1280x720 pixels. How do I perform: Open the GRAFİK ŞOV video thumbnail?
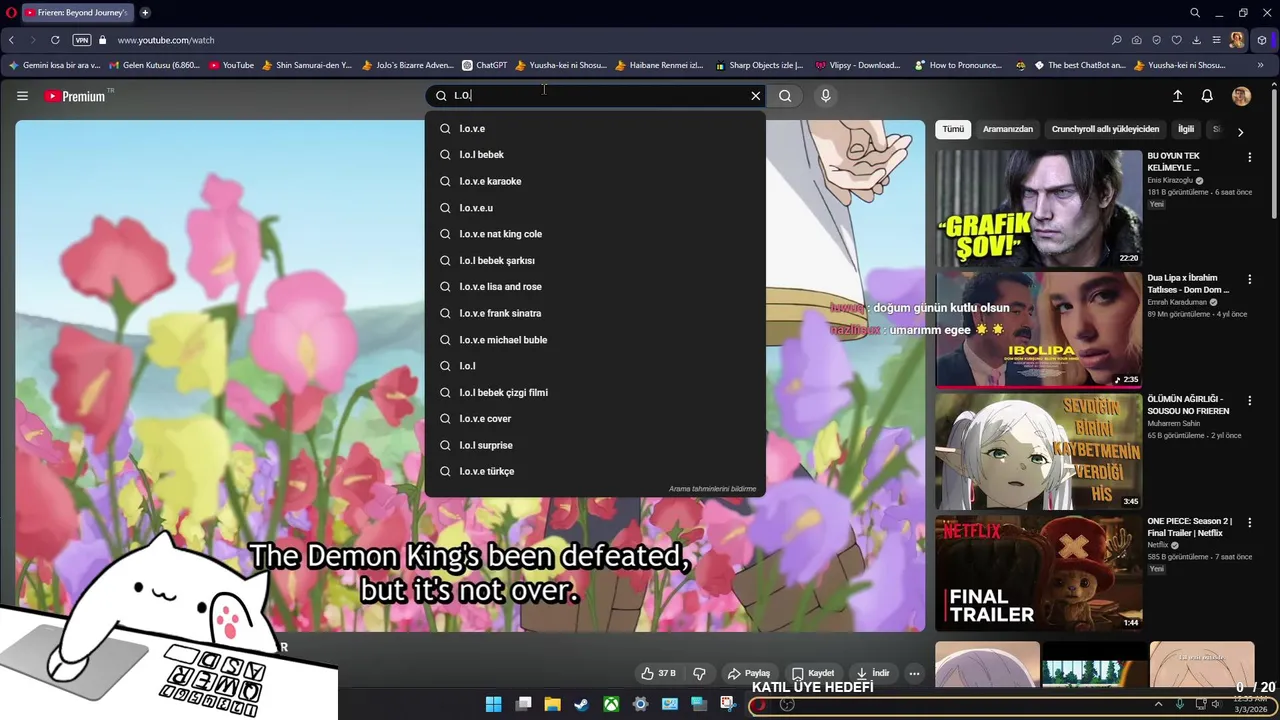point(1038,208)
